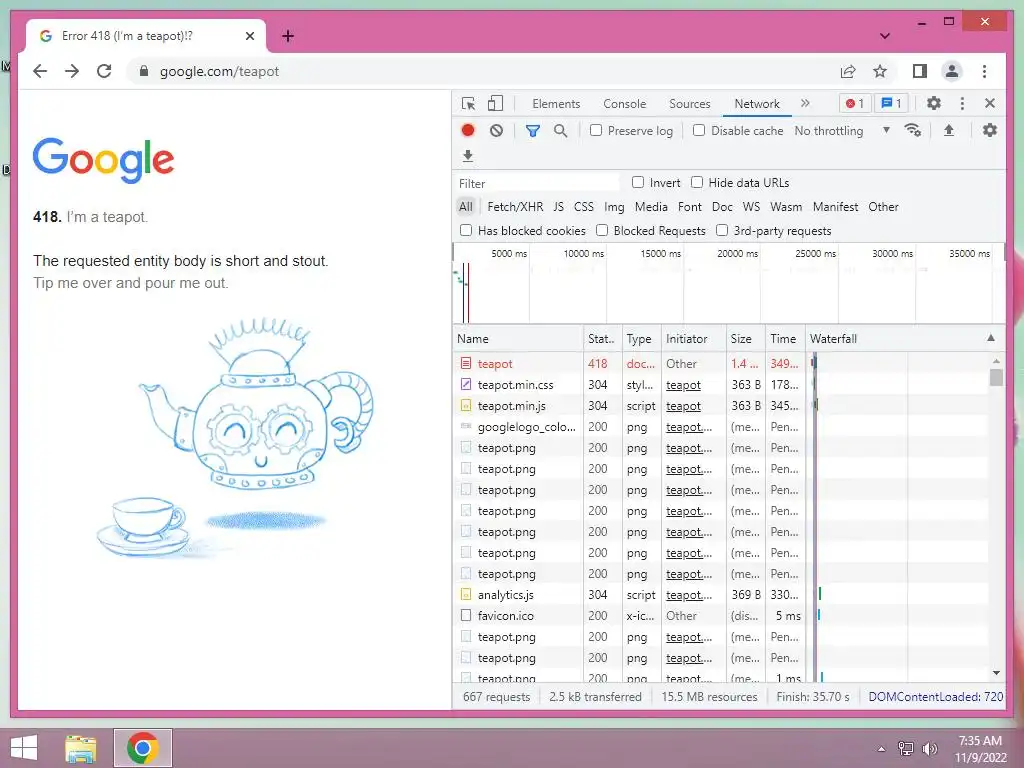Filter requests by Doc type
Viewport: 1024px width, 768px height.
[722, 206]
